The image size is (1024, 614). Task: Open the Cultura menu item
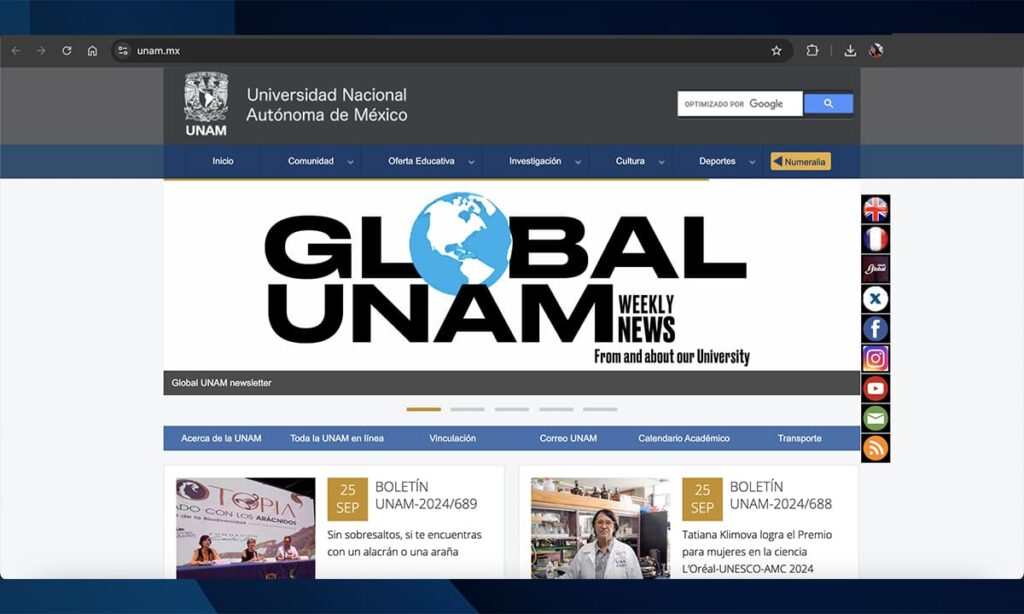click(x=630, y=161)
